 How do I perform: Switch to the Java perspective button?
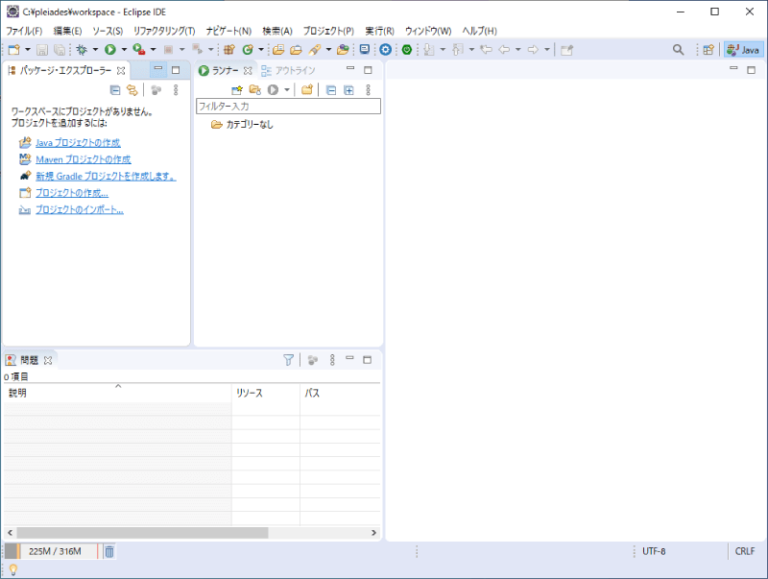[x=743, y=49]
